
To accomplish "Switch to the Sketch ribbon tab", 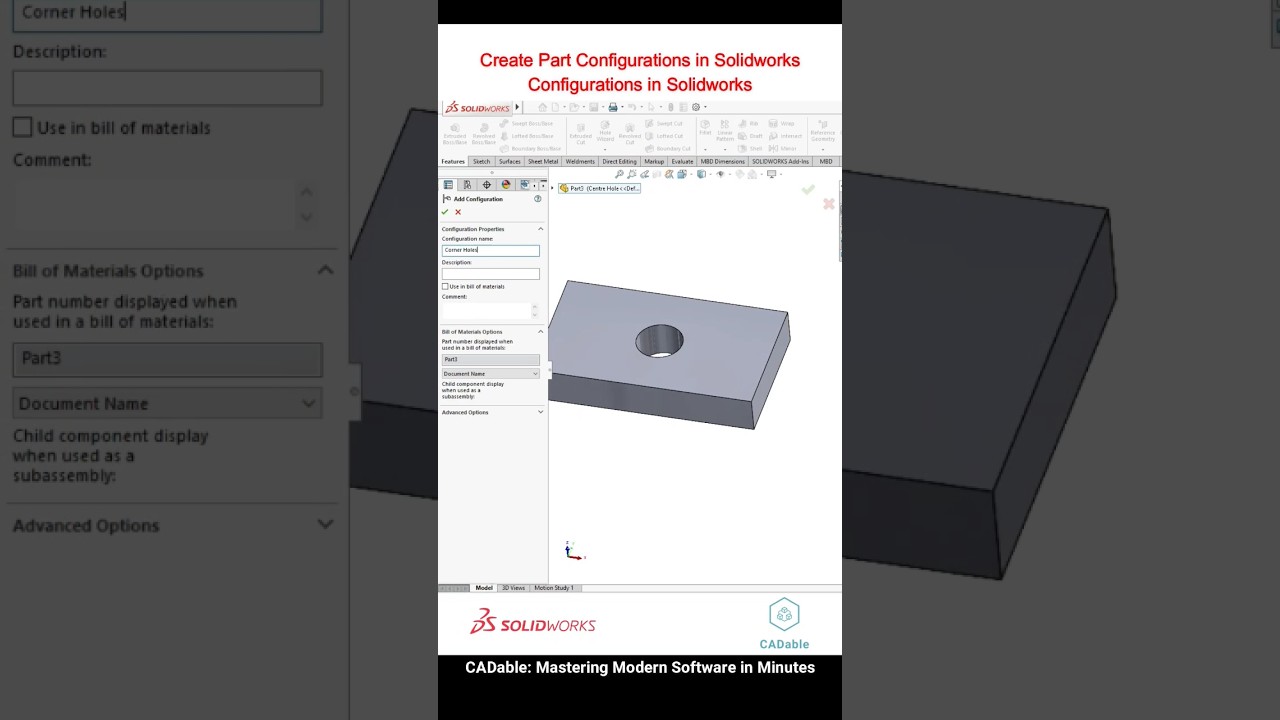I will pyautogui.click(x=482, y=161).
